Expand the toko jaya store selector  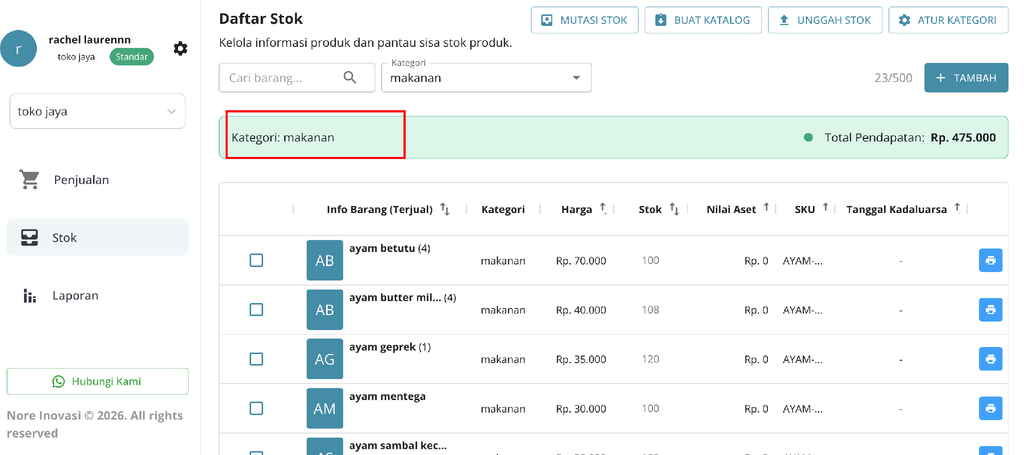[97, 111]
